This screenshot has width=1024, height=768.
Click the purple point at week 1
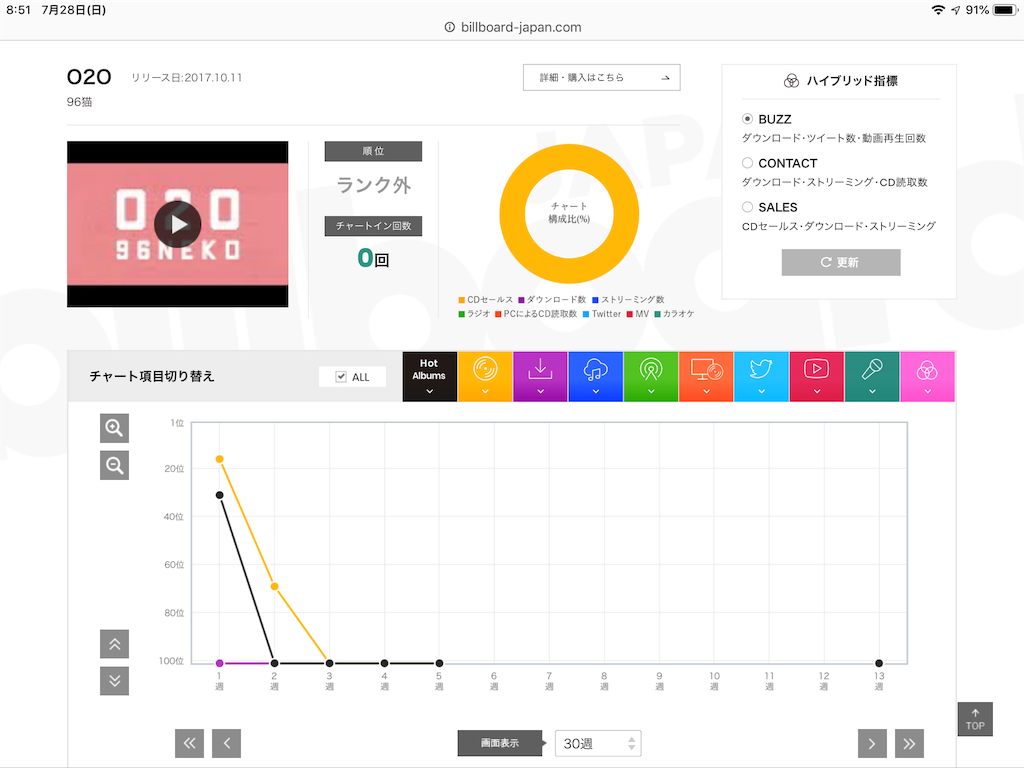219,664
